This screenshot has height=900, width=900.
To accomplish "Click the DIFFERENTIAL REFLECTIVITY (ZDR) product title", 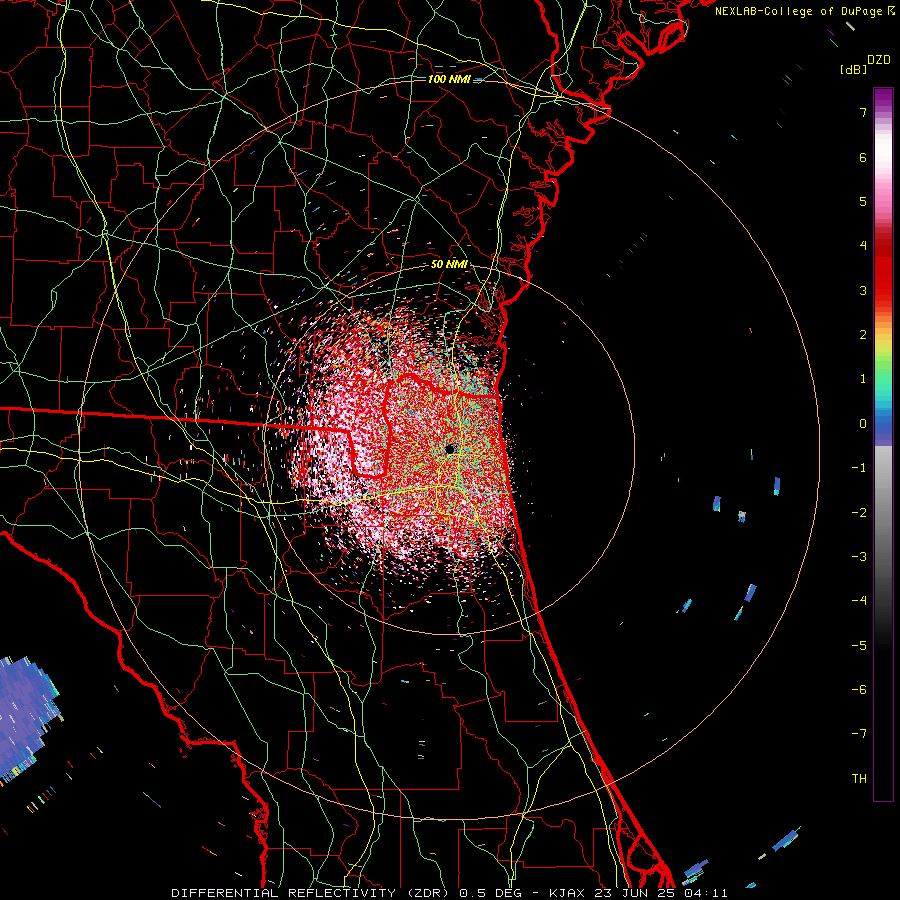I will [312, 893].
